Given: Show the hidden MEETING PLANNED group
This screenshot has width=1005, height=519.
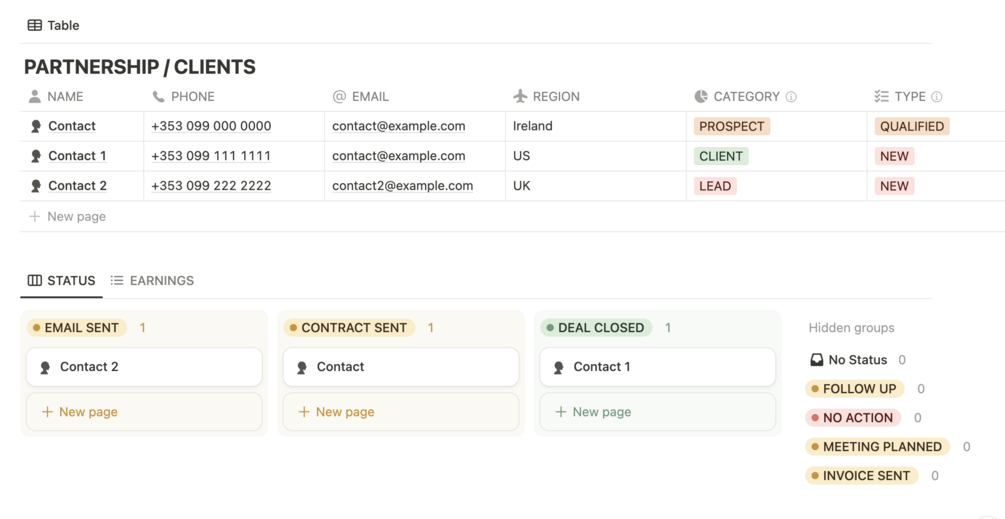Looking at the screenshot, I should tap(880, 447).
